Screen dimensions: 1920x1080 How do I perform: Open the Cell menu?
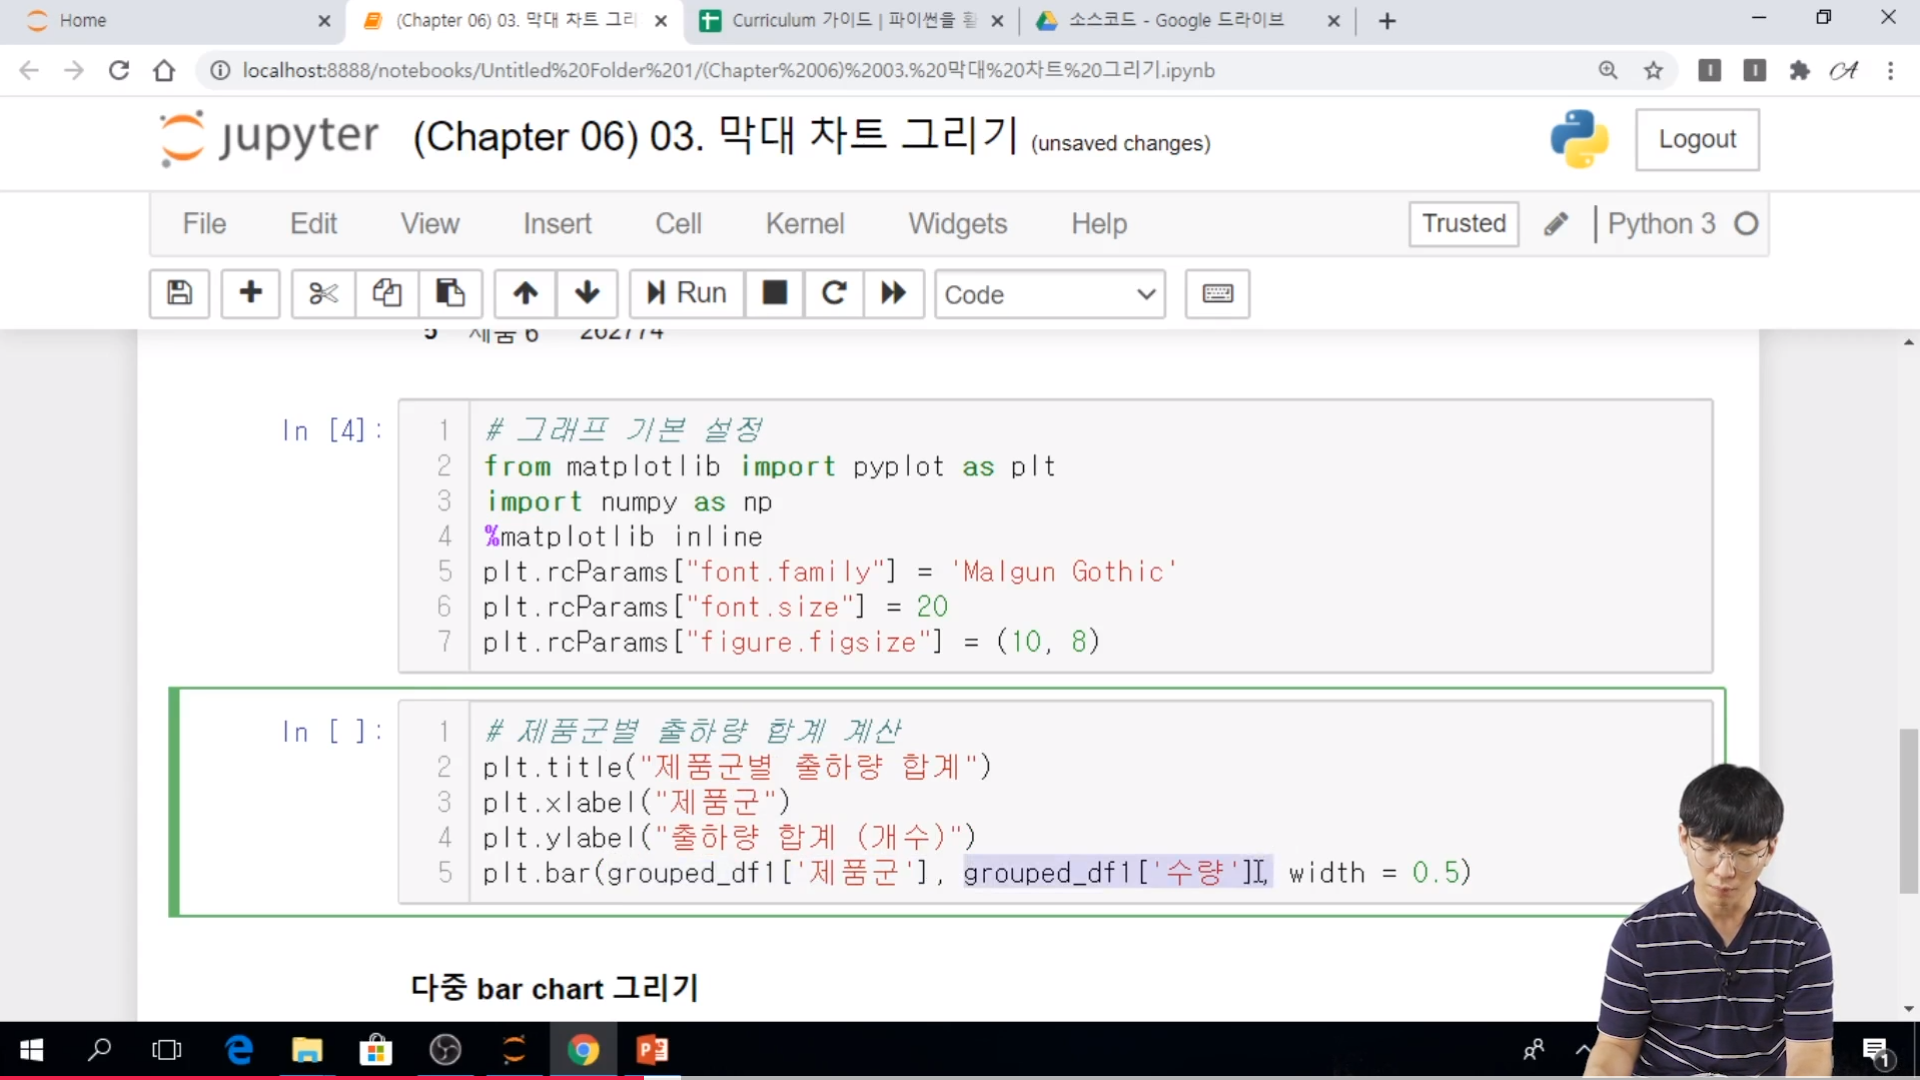pyautogui.click(x=678, y=223)
